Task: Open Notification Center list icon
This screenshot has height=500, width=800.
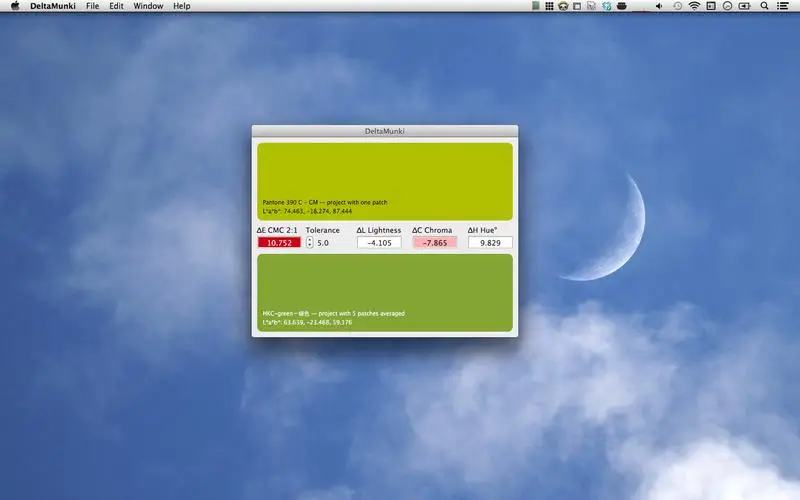Action: (782, 6)
